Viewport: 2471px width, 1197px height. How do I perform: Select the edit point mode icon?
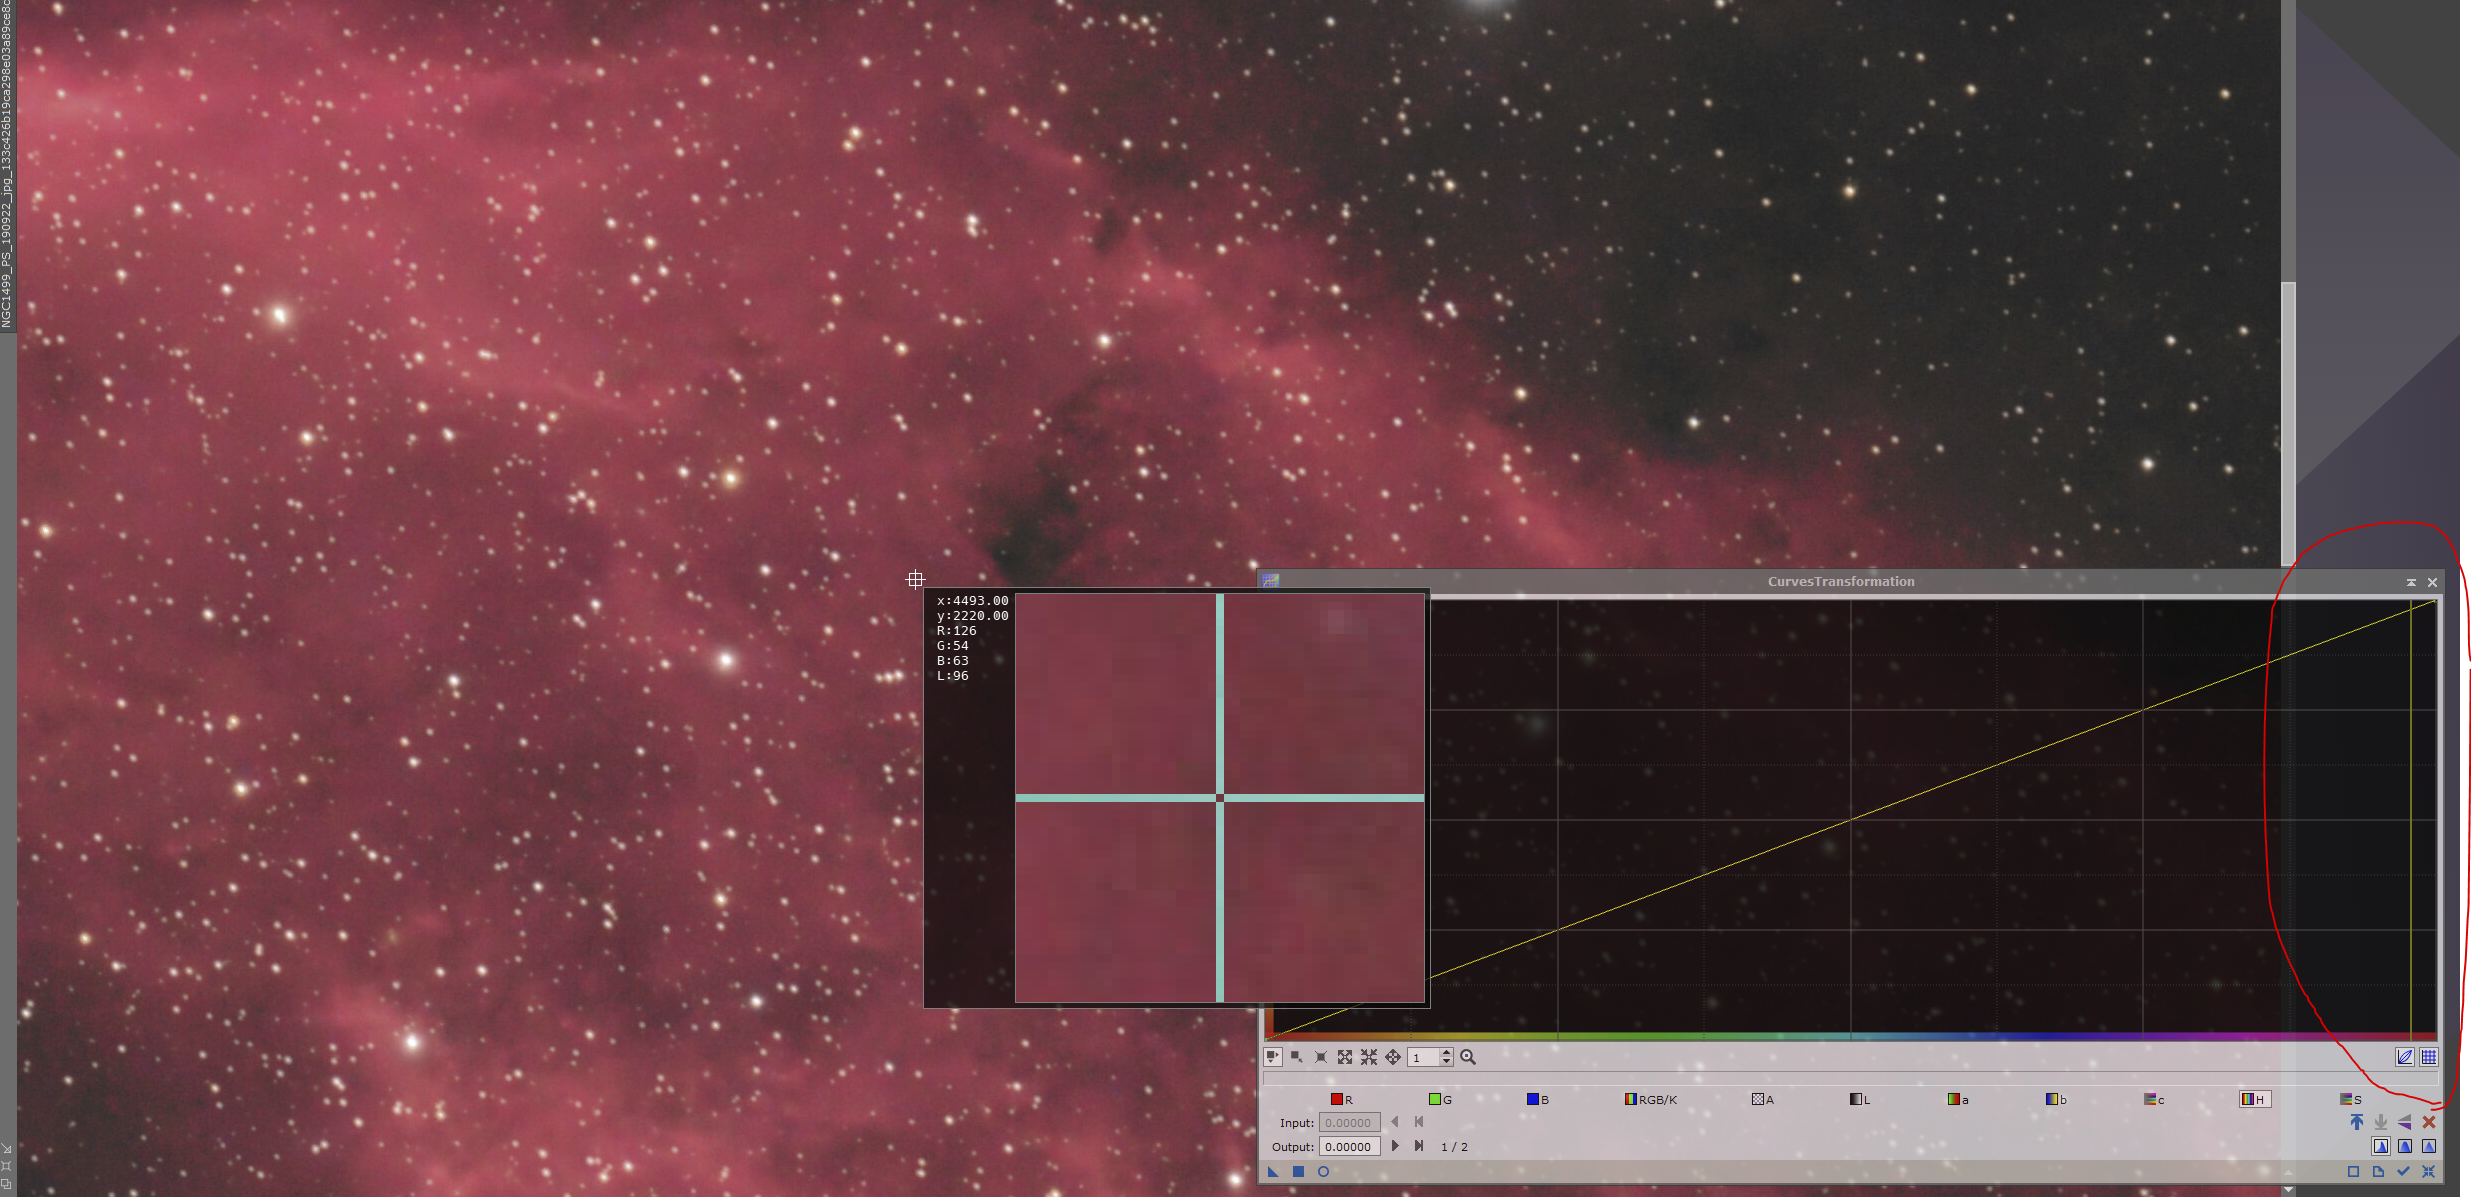1272,1057
